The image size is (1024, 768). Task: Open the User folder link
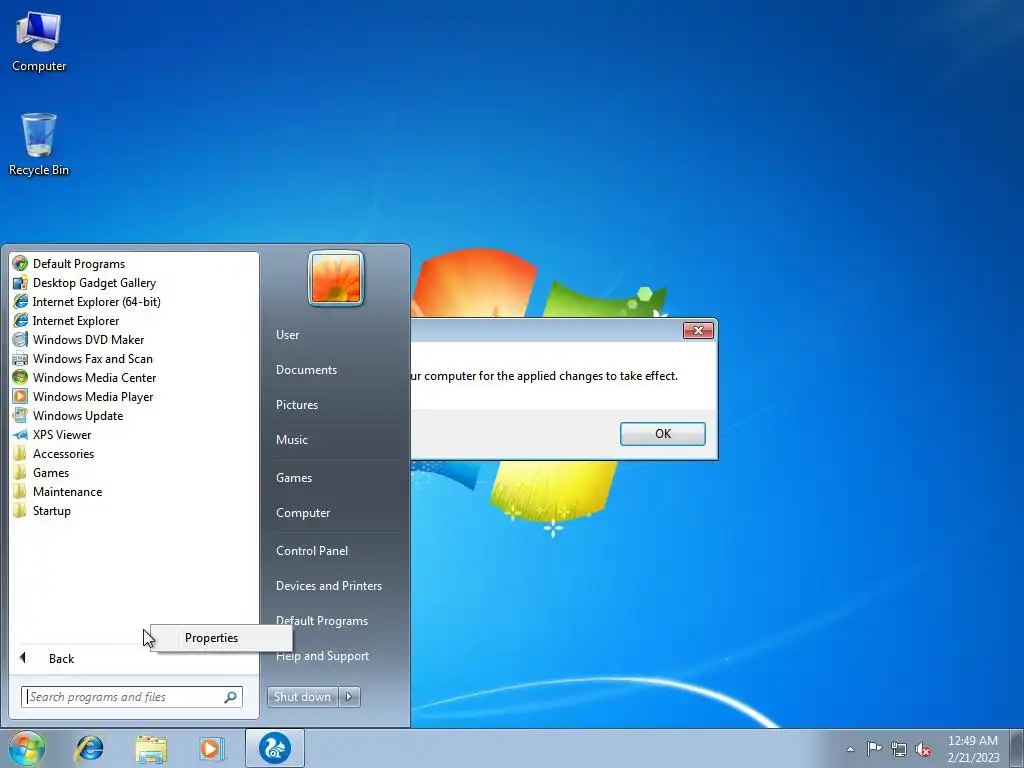(x=287, y=334)
